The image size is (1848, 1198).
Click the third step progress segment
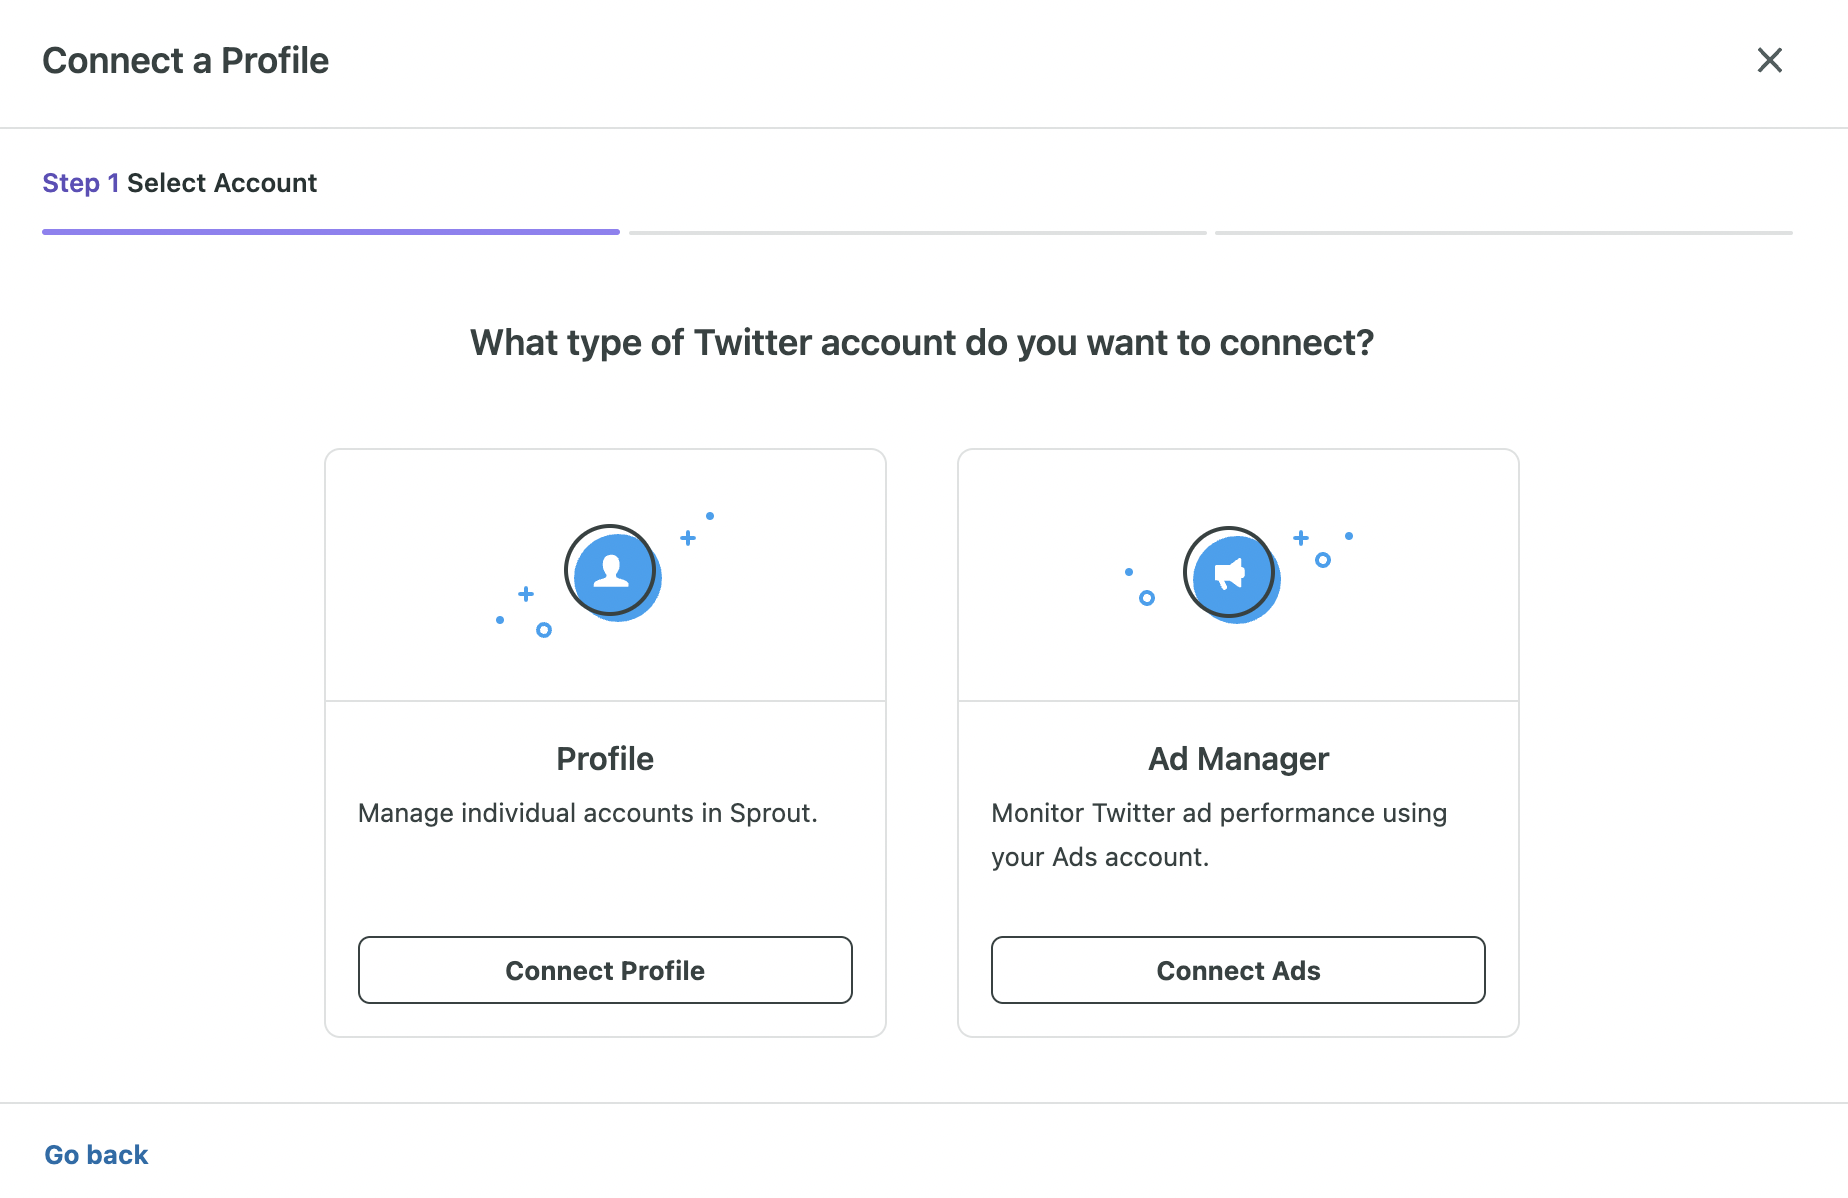[1503, 231]
